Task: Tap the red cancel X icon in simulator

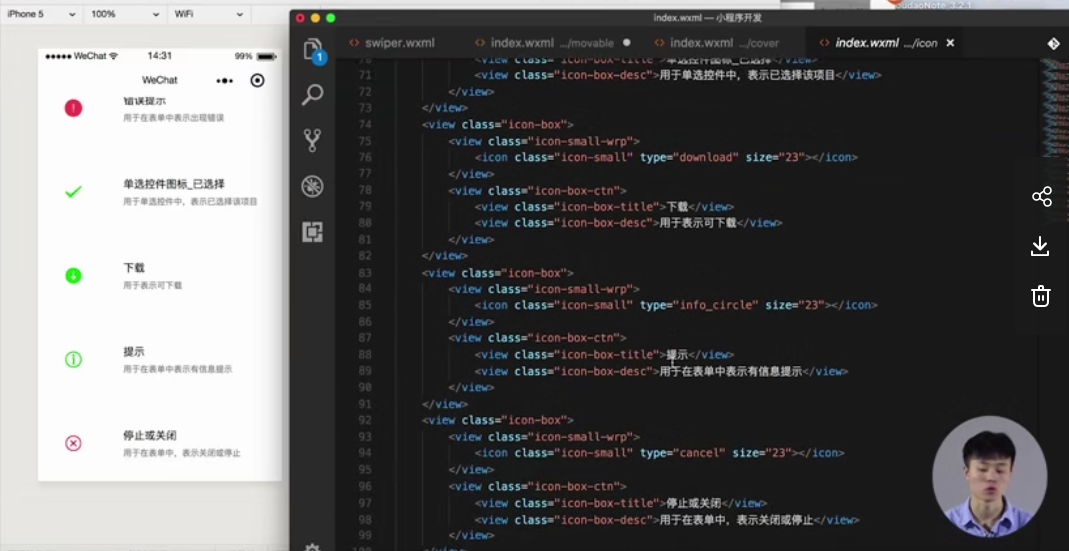Action: pyautogui.click(x=73, y=443)
